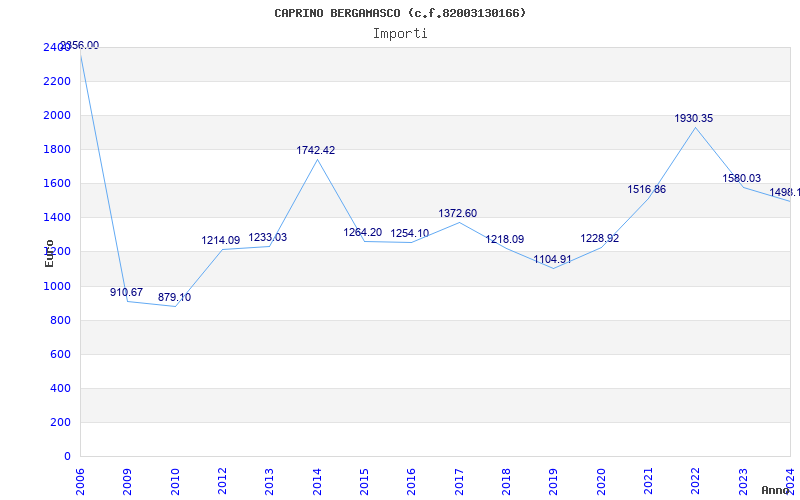Click the 1580.03 data label for 2023

(x=741, y=179)
